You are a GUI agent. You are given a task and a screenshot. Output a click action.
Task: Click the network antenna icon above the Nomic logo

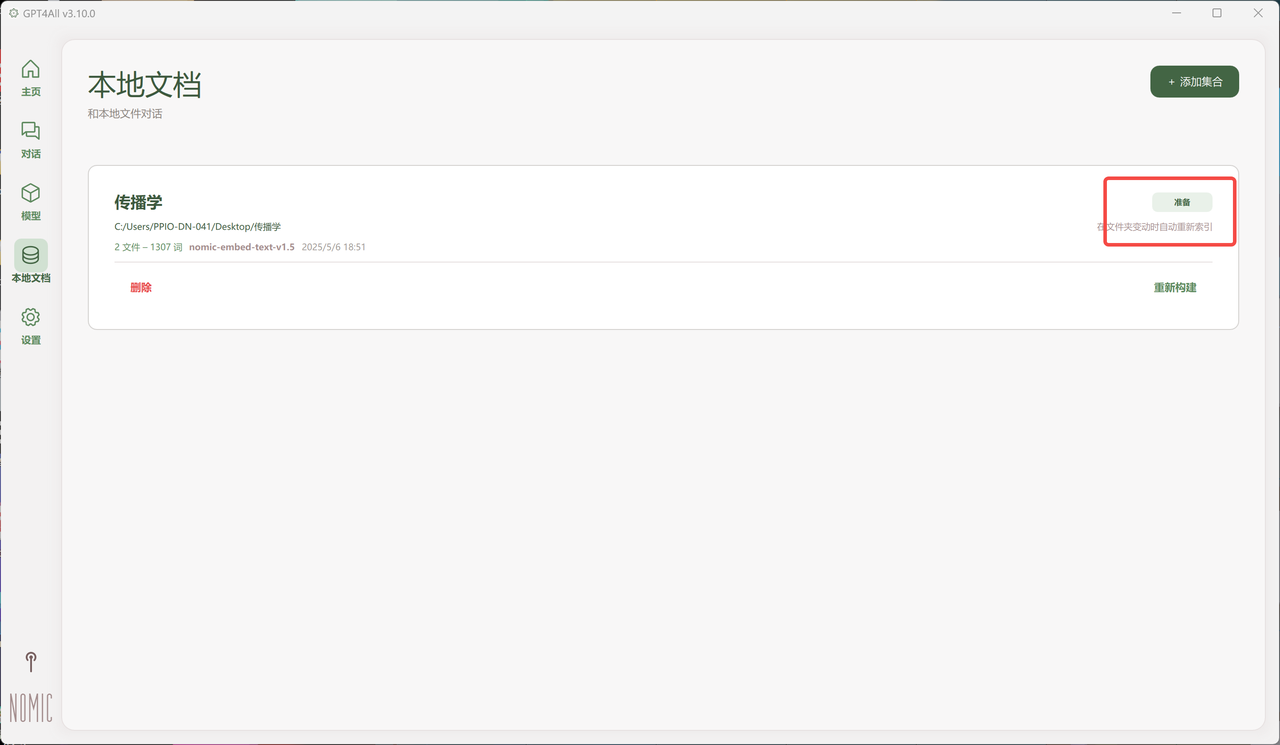click(31, 661)
